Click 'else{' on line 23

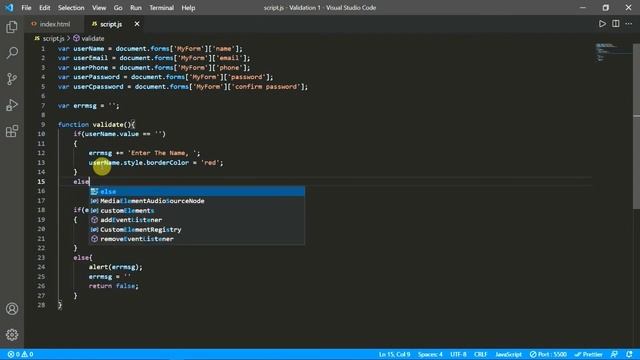click(x=83, y=258)
